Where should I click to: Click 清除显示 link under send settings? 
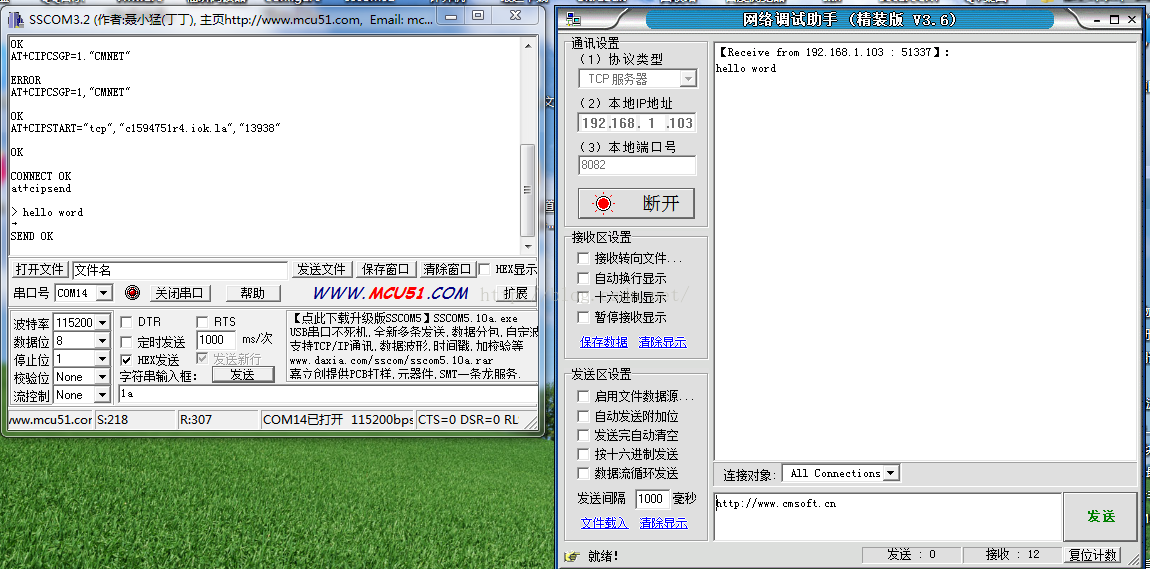click(x=663, y=524)
